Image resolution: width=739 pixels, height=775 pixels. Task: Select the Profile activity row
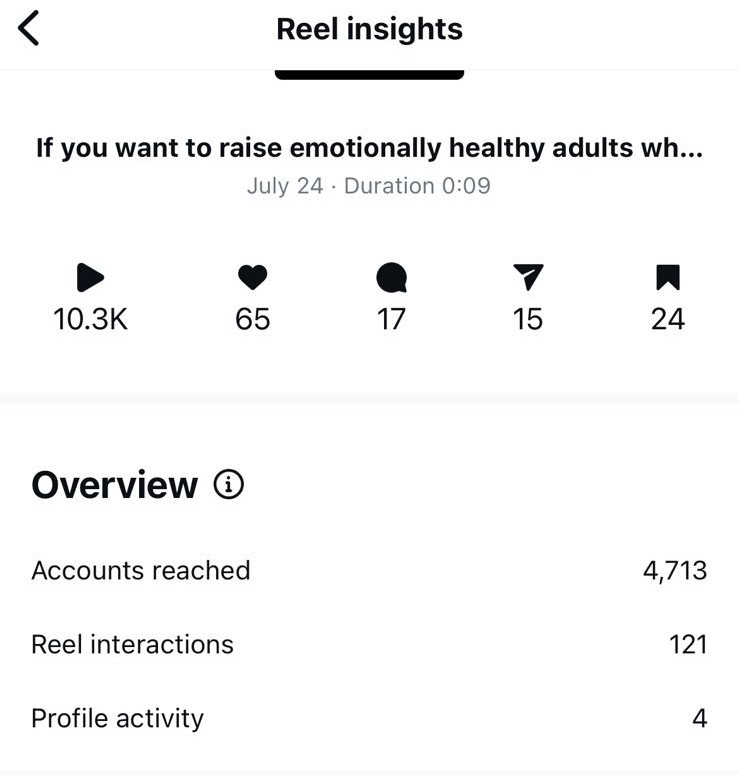coord(369,718)
